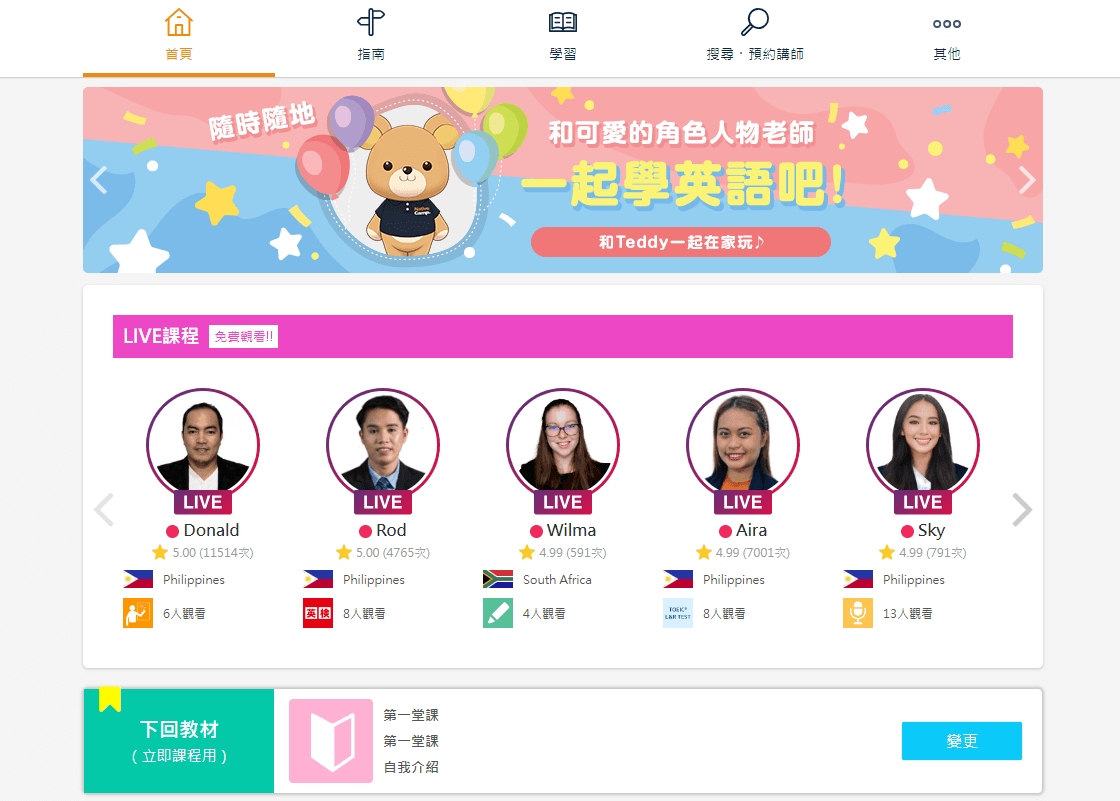Click Aira's TOEIC test icon
Viewport: 1120px width, 801px height.
coord(678,613)
